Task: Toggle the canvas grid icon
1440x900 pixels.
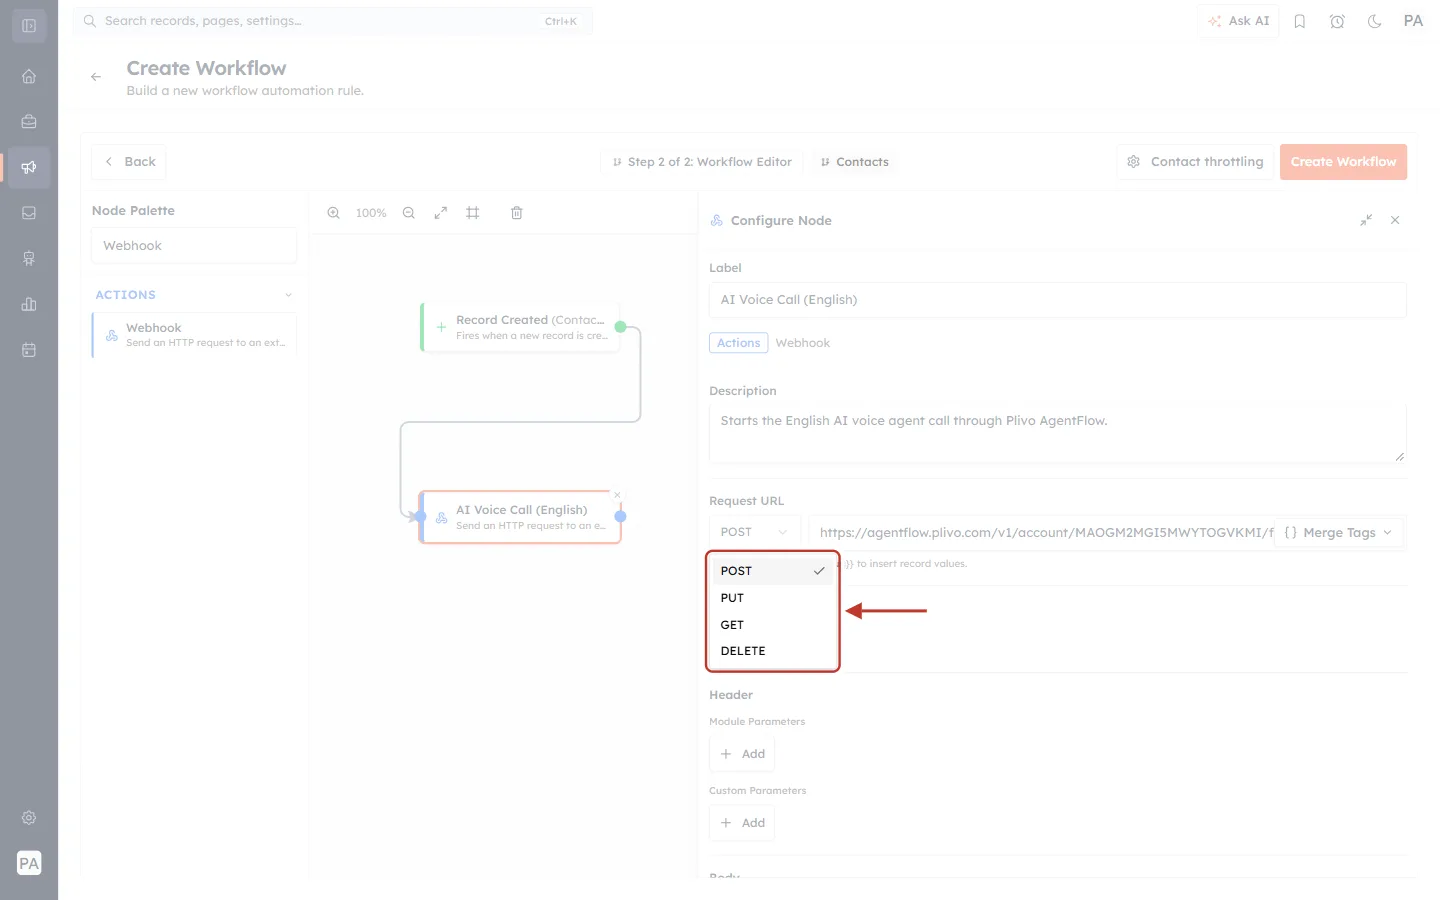Action: coord(473,213)
